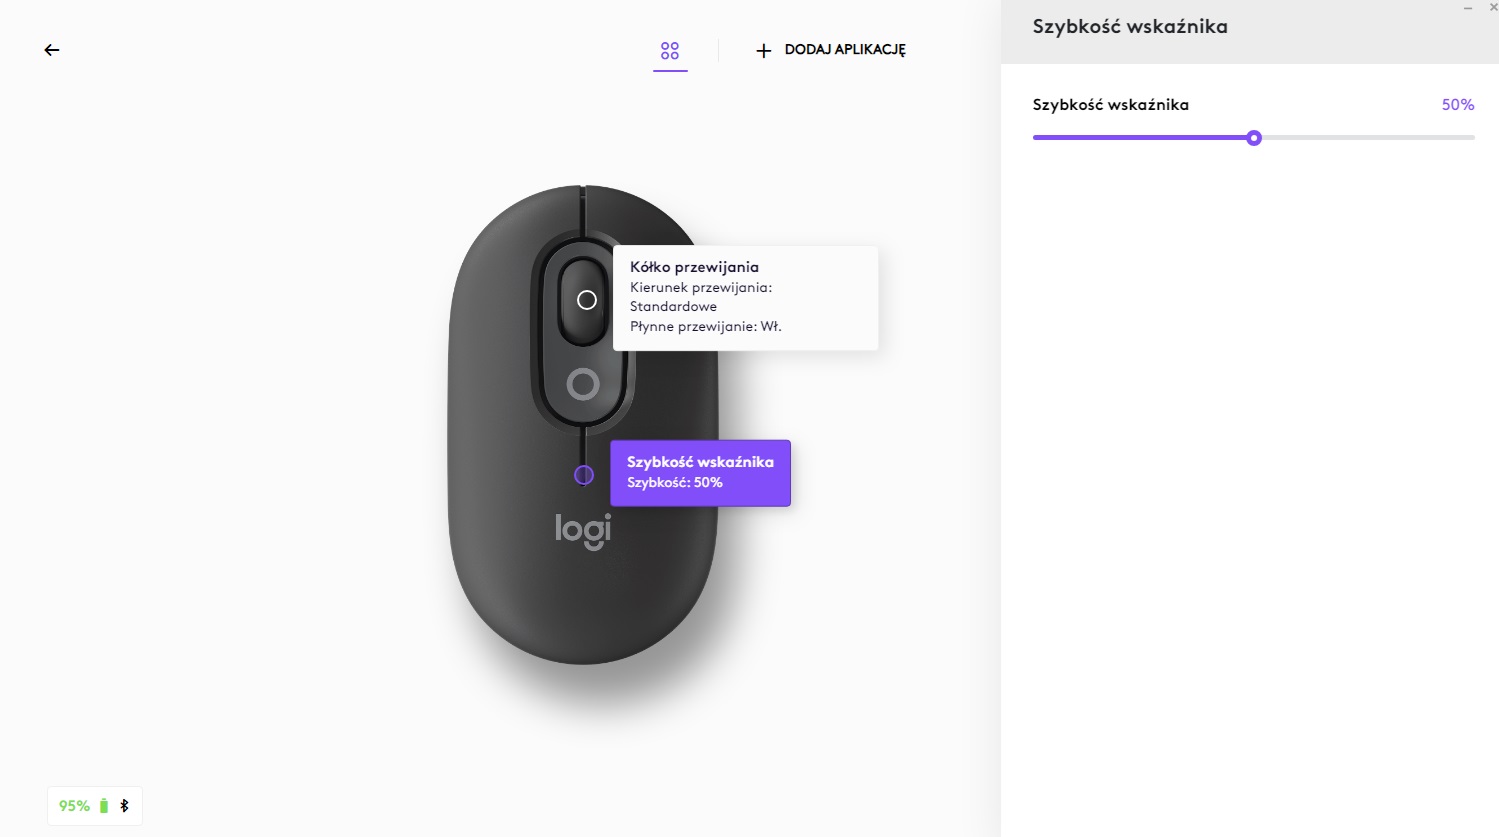Click the 95% battery level text
The width and height of the screenshot is (1499, 837).
click(x=74, y=806)
